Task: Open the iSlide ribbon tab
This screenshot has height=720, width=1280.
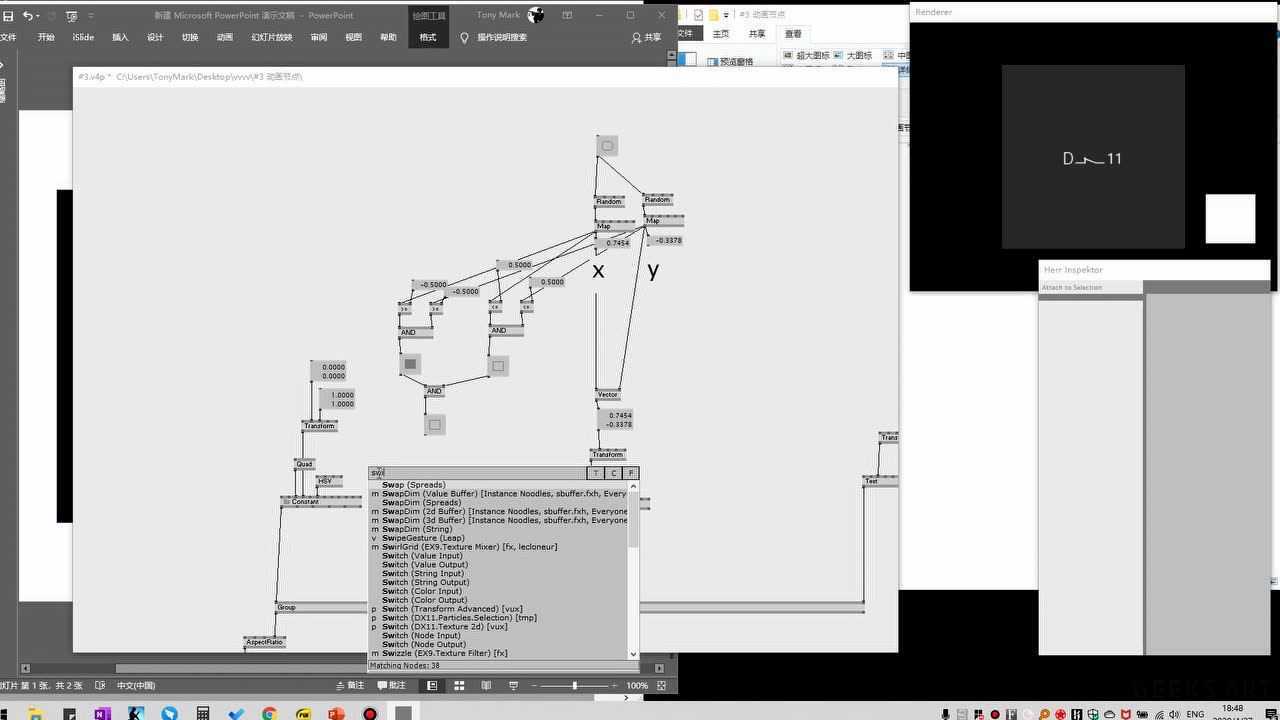Action: (83, 37)
